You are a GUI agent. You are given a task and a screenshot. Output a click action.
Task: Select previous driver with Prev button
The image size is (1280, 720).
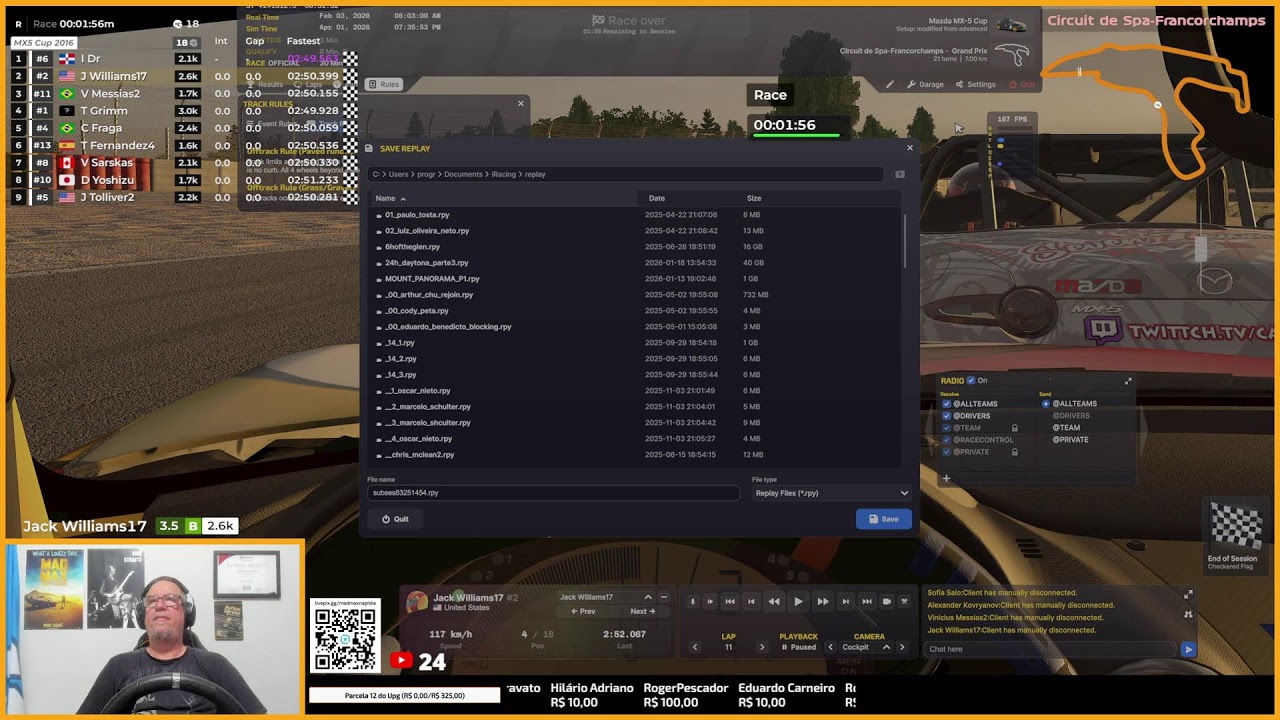pyautogui.click(x=583, y=611)
